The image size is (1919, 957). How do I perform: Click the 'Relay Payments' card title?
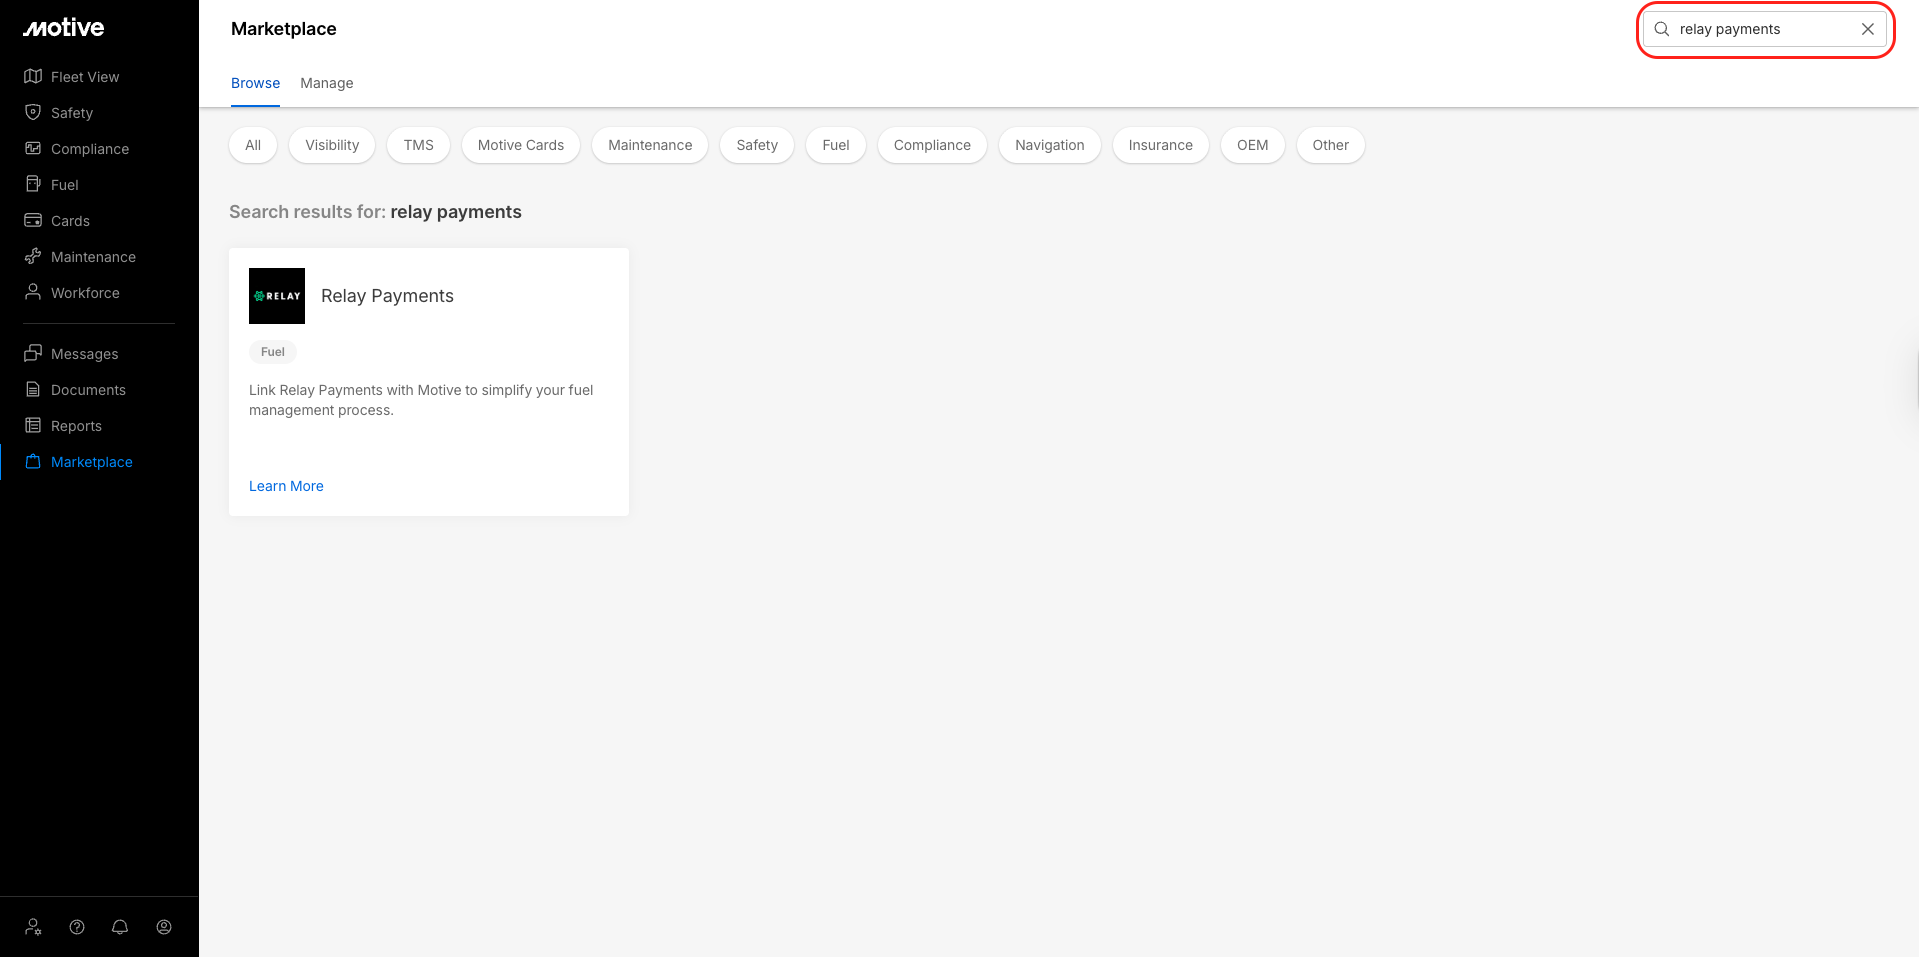(x=387, y=296)
